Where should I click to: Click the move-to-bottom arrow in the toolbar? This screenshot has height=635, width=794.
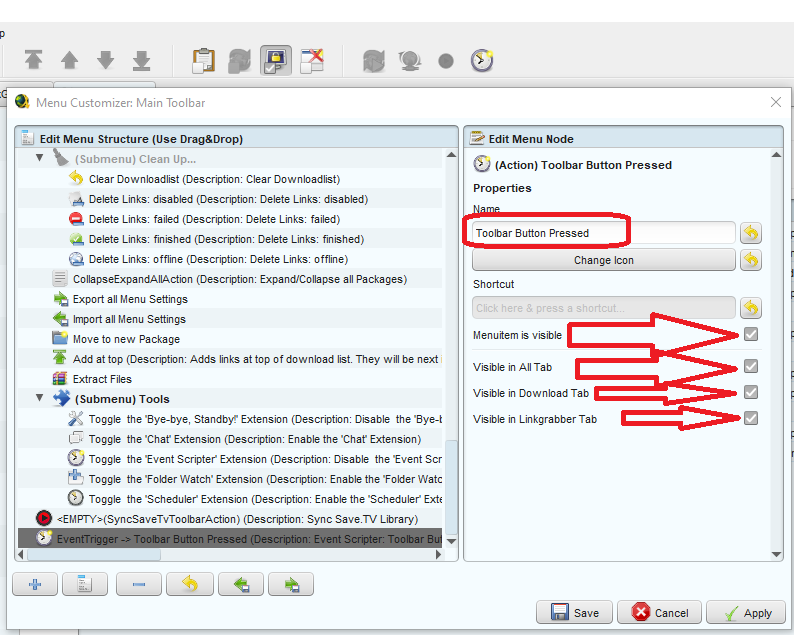coord(141,60)
